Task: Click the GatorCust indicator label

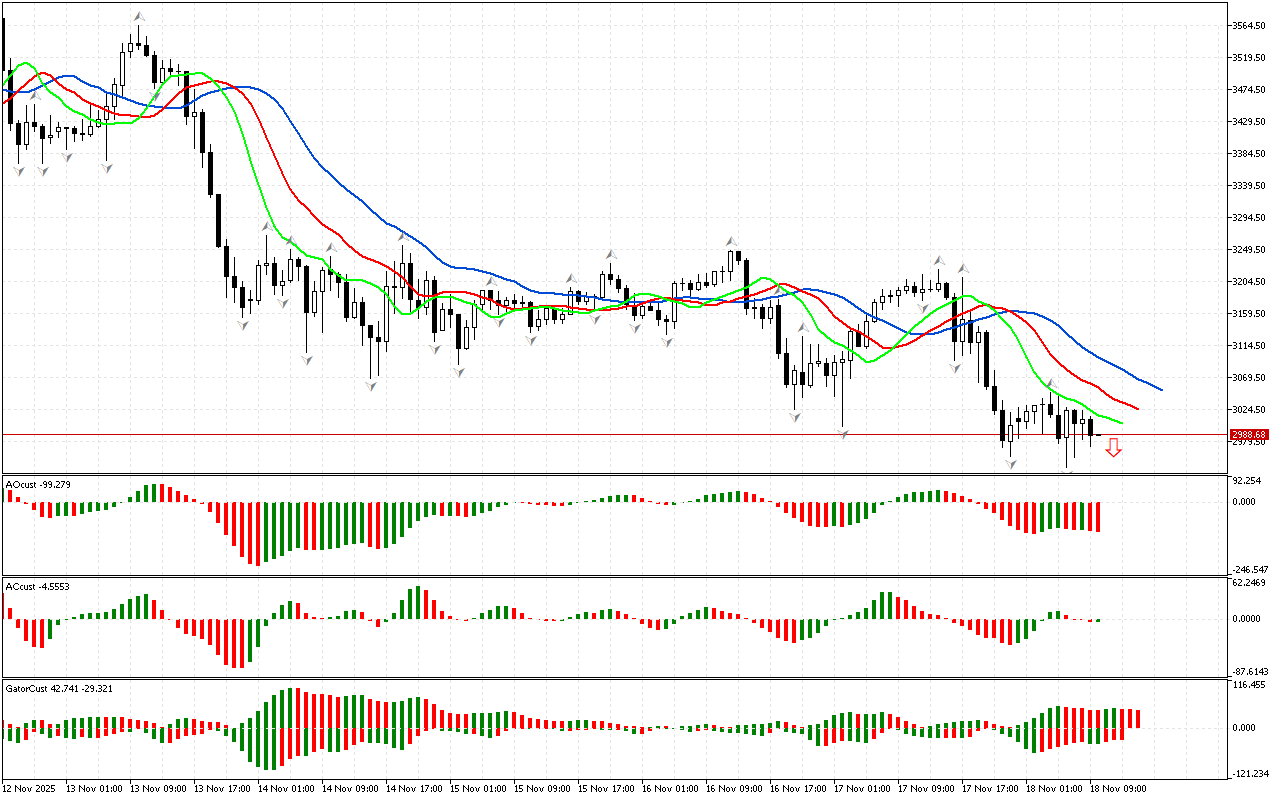Action: click(x=56, y=689)
